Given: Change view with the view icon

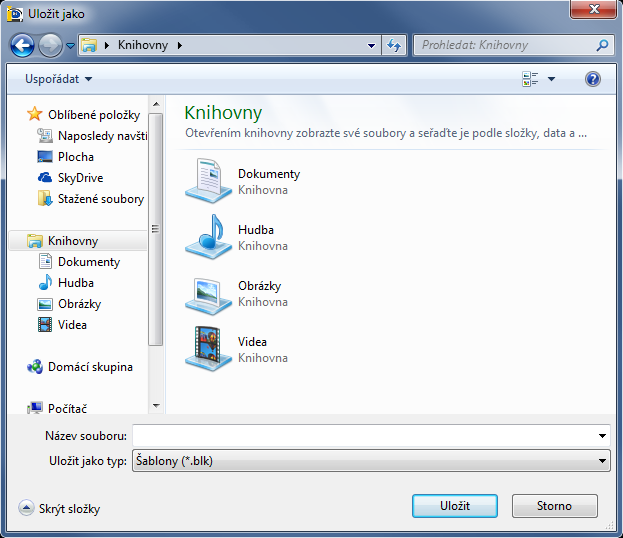Looking at the screenshot, I should click(530, 79).
